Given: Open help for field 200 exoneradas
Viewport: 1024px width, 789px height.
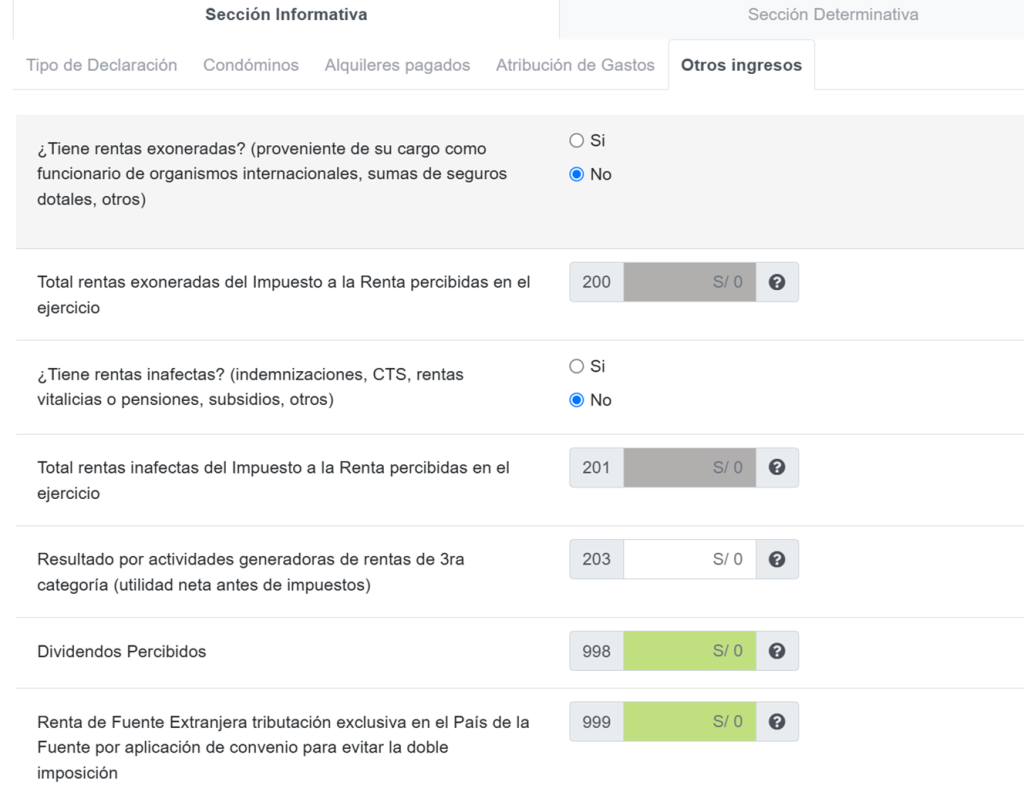Looking at the screenshot, I should point(776,282).
